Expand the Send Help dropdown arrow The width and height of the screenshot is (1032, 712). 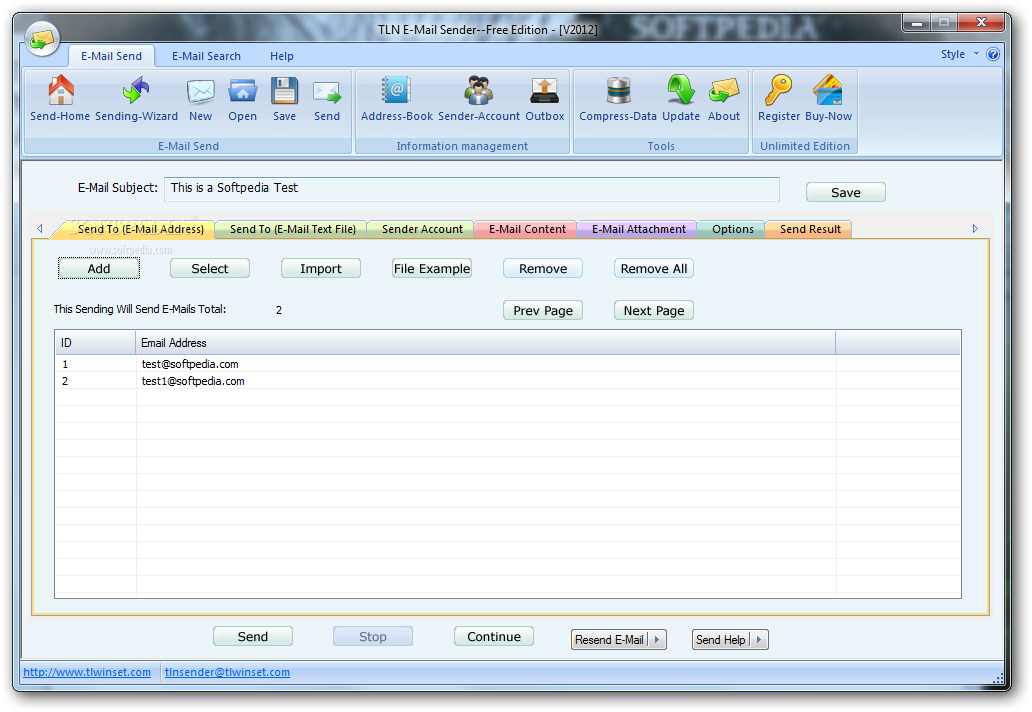(758, 640)
